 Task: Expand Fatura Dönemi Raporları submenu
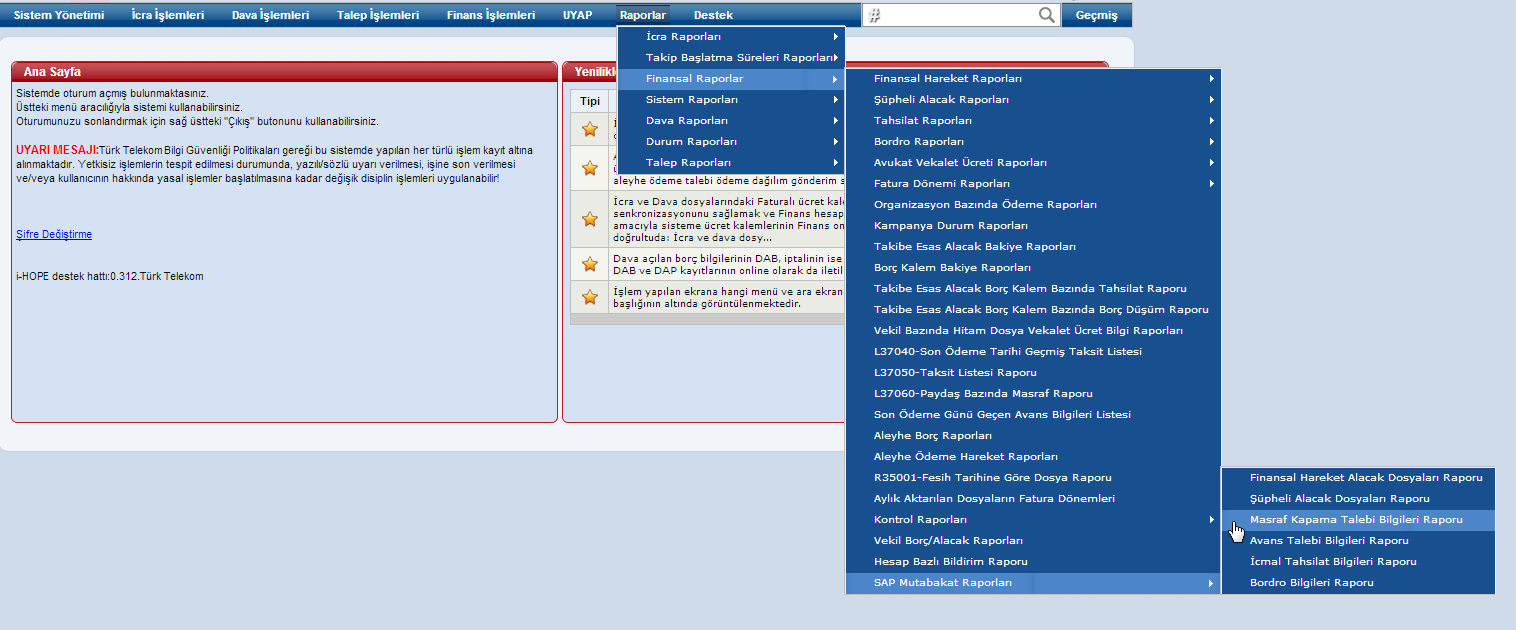click(x=1033, y=184)
